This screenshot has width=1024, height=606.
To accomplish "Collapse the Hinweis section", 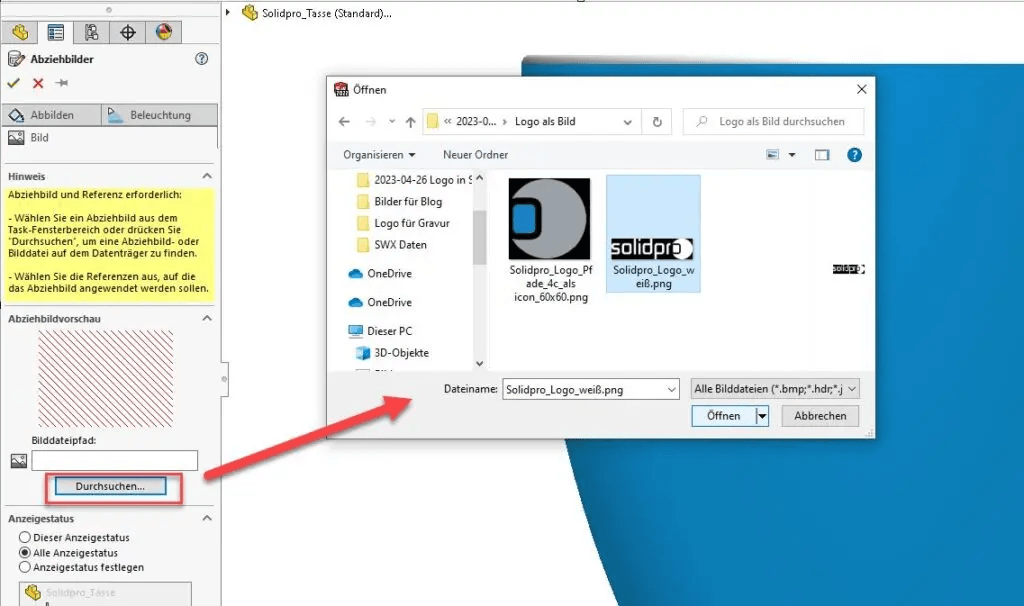I will coord(207,176).
